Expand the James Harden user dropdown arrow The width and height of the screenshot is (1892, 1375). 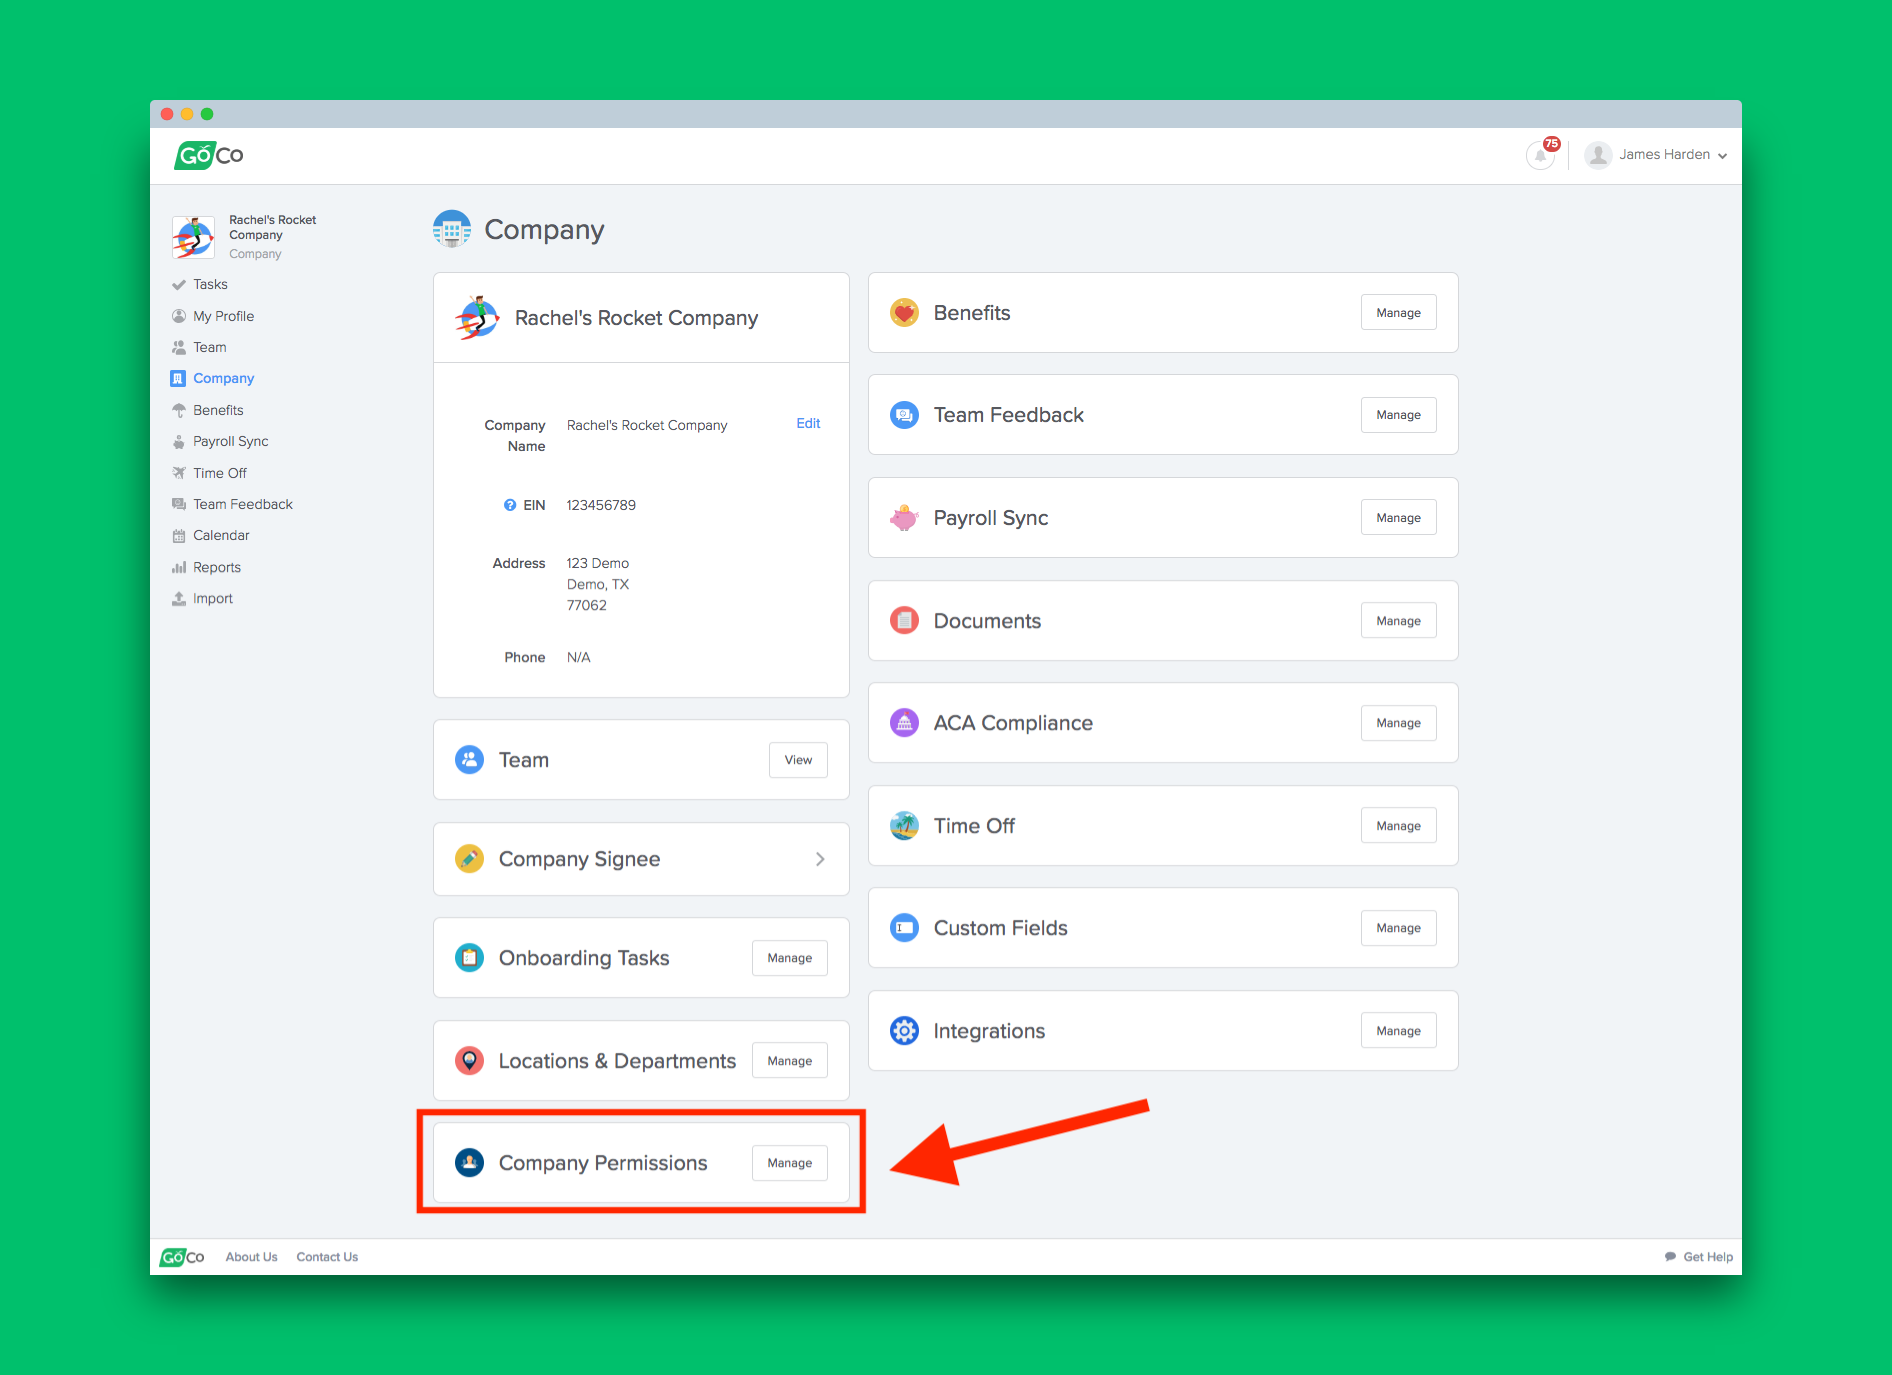coord(1722,156)
